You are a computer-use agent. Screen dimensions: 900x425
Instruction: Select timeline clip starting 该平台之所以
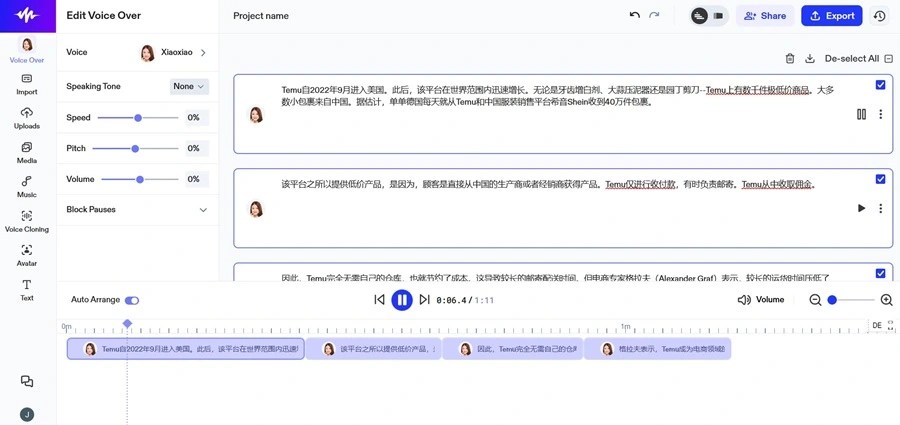pos(373,349)
